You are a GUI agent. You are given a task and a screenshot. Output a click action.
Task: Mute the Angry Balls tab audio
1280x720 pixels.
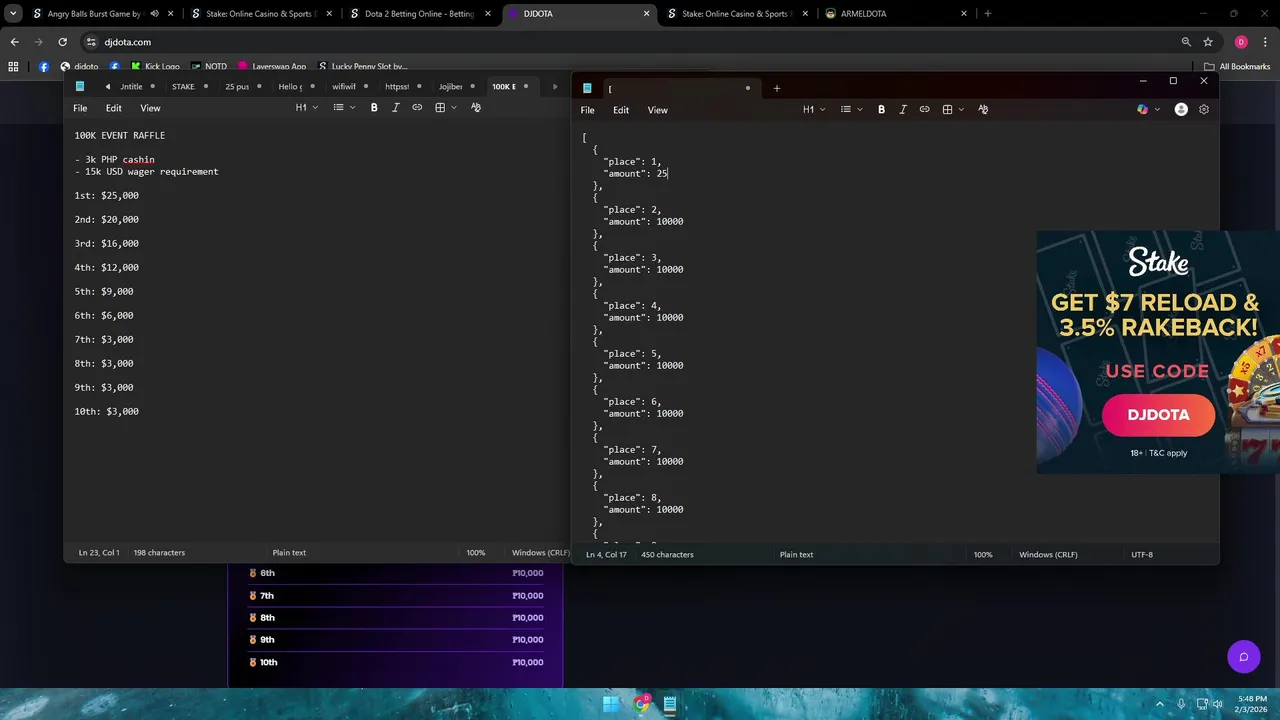(154, 14)
